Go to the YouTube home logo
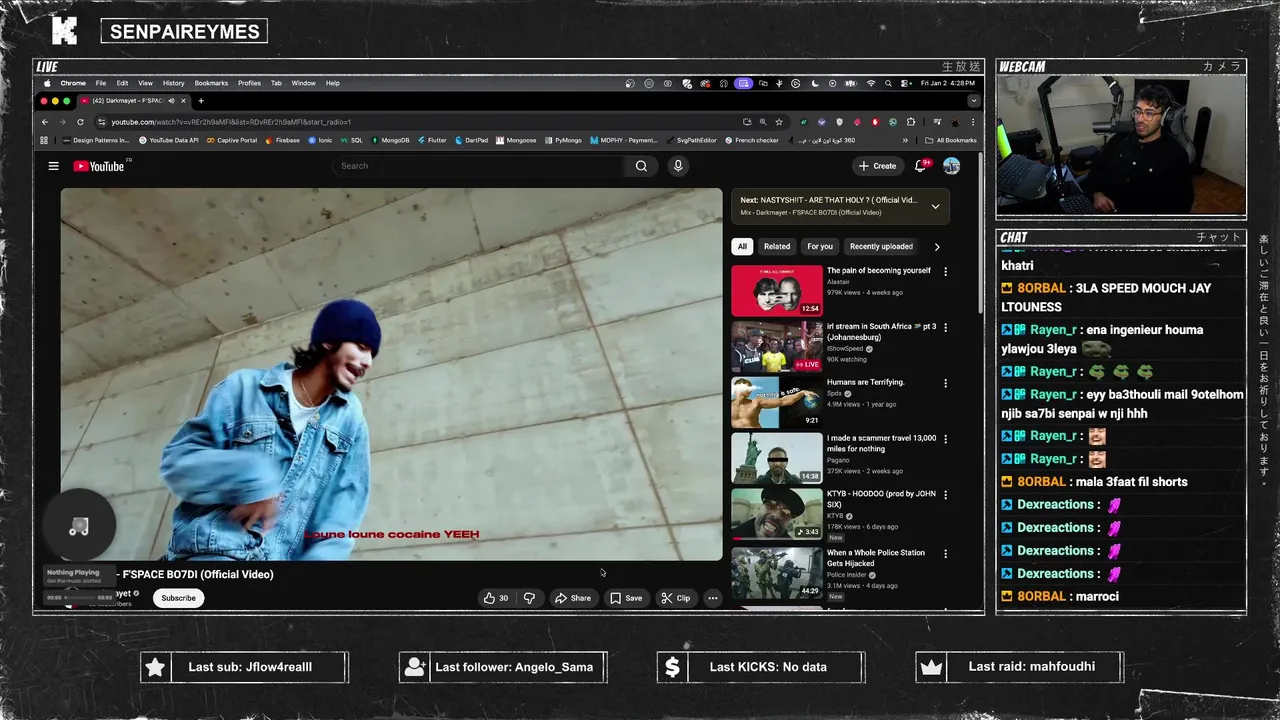This screenshot has height=720, width=1280. [x=98, y=166]
